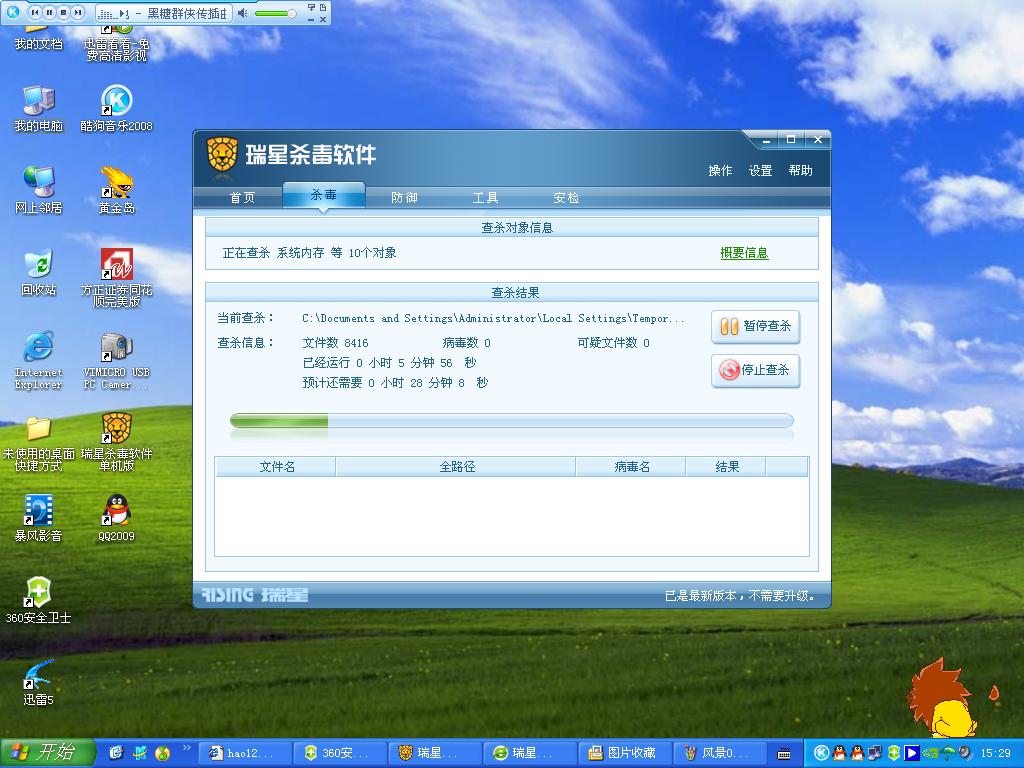This screenshot has height=768, width=1024.
Task: Select 未使用的桌面快捷方式 folder
Action: click(39, 443)
